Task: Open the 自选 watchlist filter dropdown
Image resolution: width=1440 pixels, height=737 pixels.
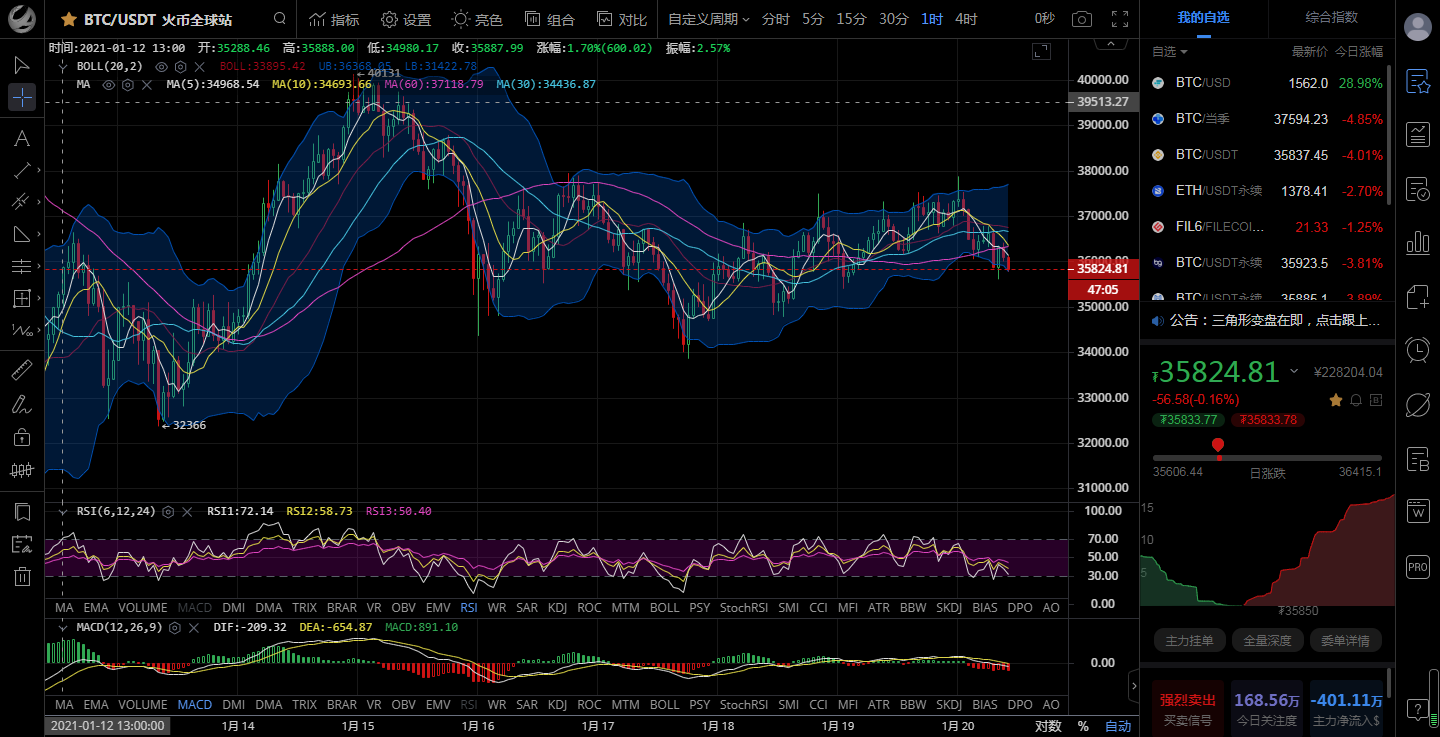Action: coord(1170,51)
